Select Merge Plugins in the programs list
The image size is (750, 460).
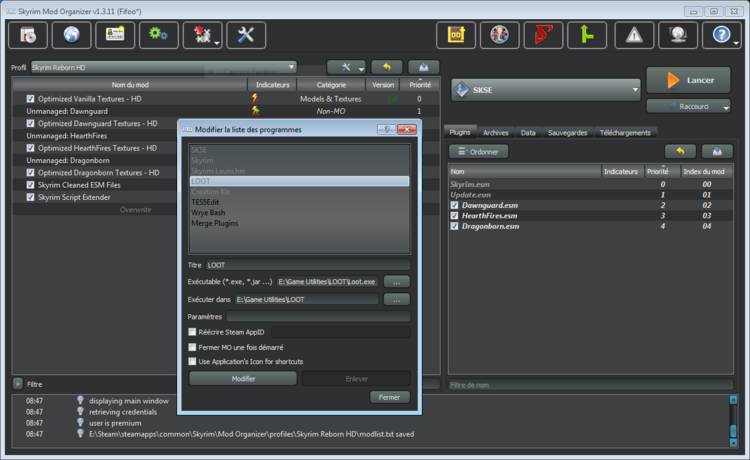click(299, 223)
